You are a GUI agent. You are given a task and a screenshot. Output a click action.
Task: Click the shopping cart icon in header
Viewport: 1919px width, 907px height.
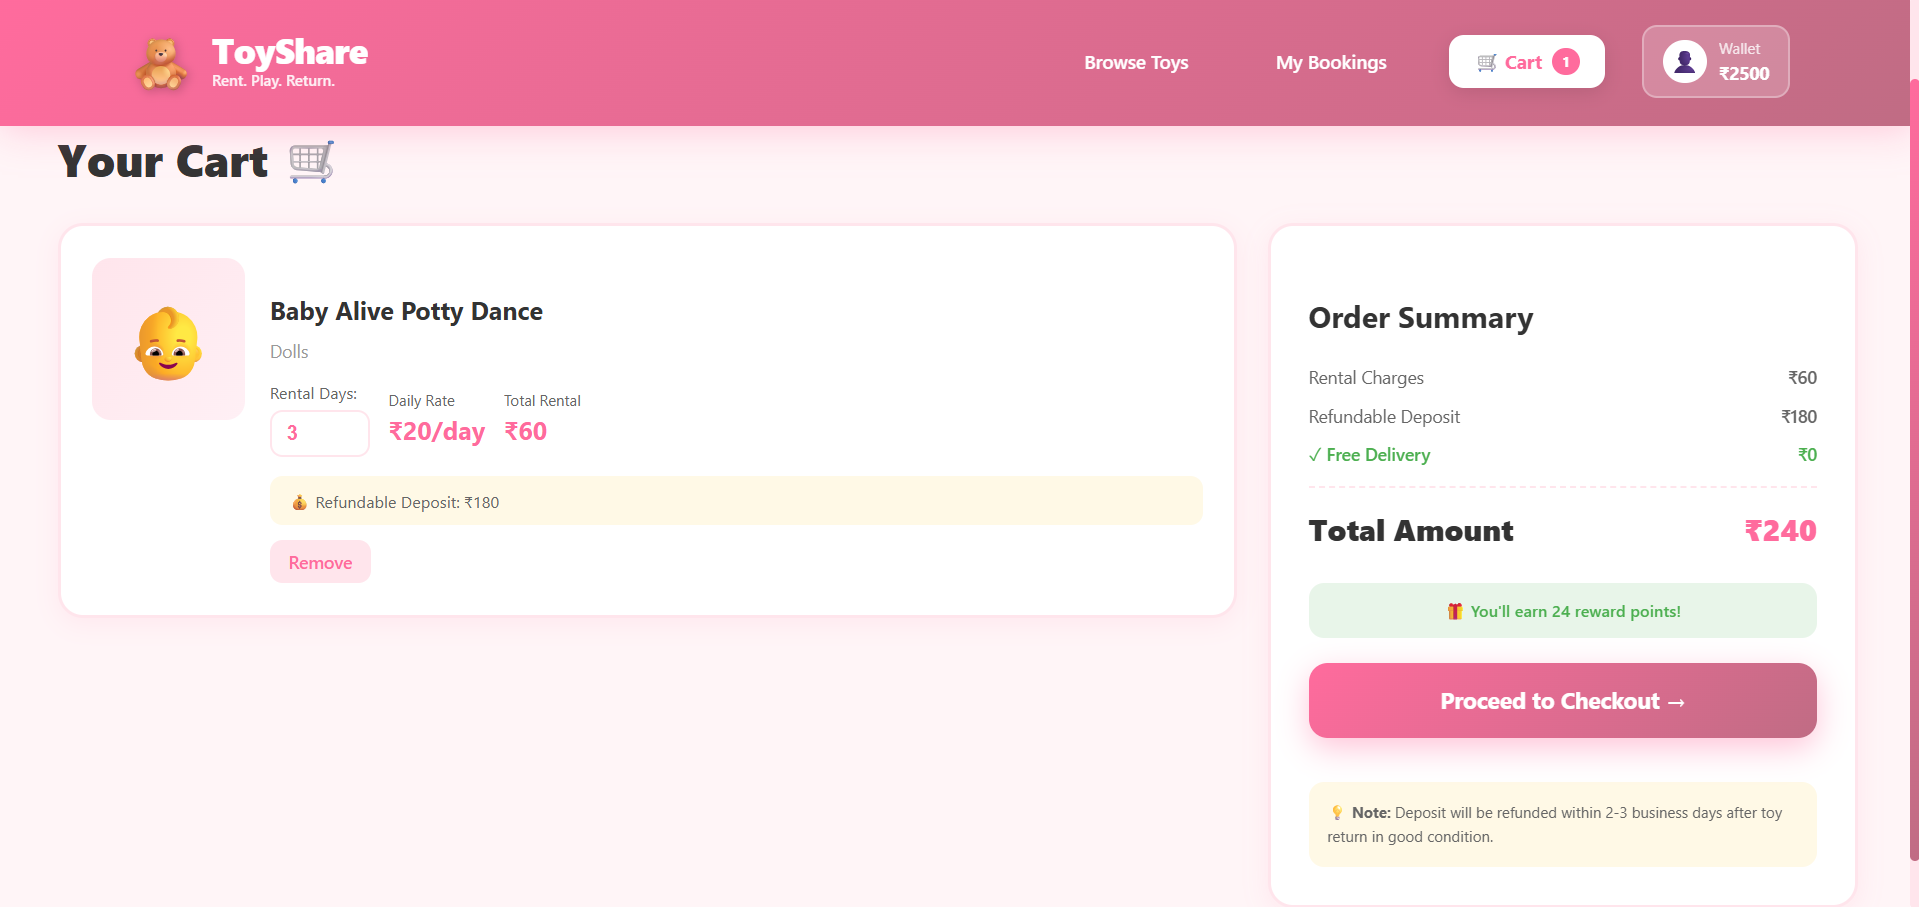[1487, 62]
